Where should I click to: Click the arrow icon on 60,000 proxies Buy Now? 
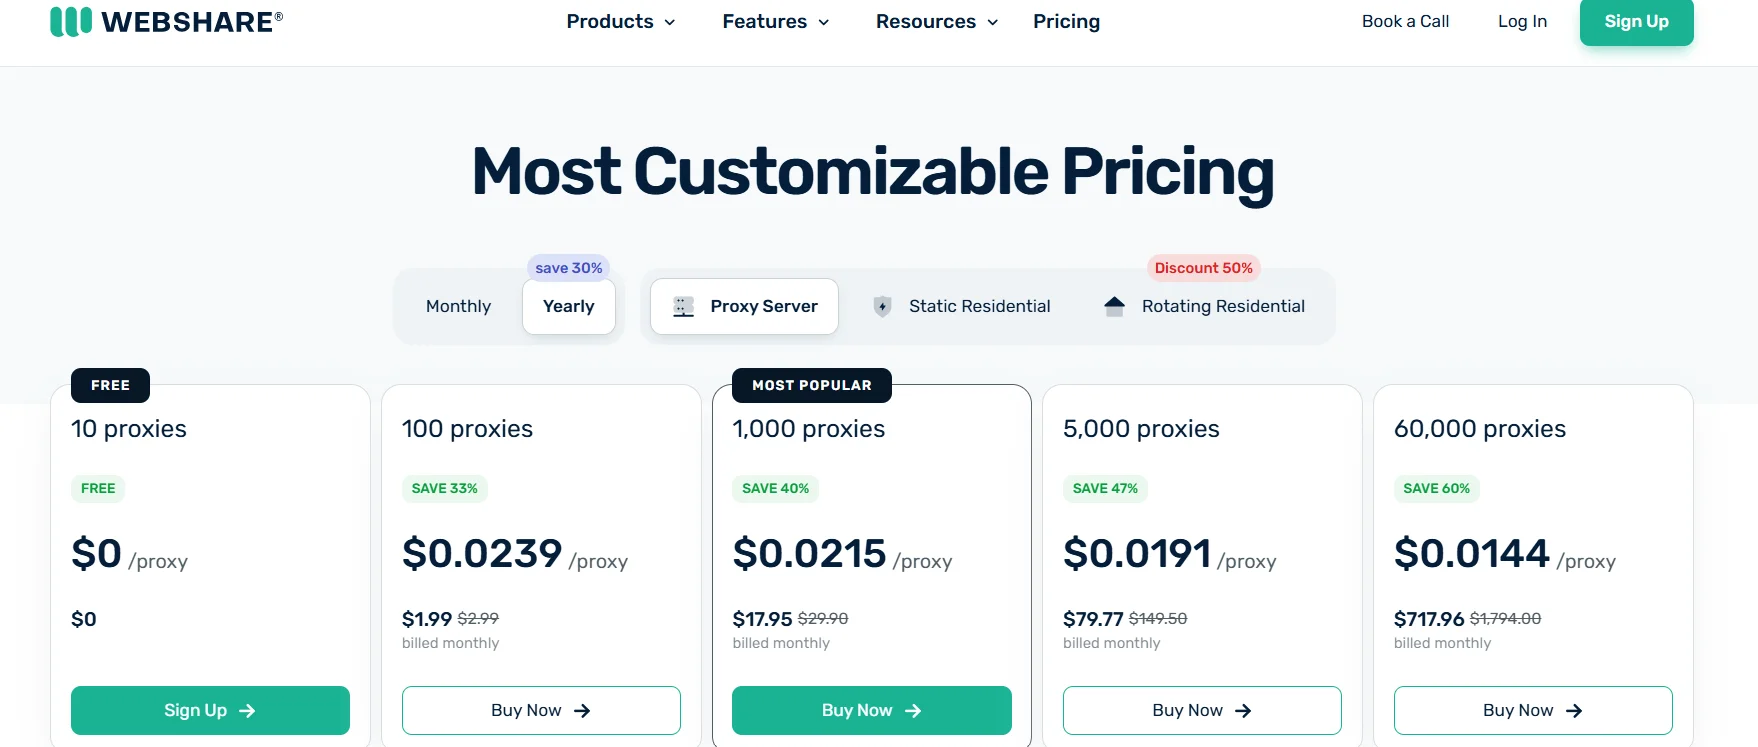coord(1574,711)
